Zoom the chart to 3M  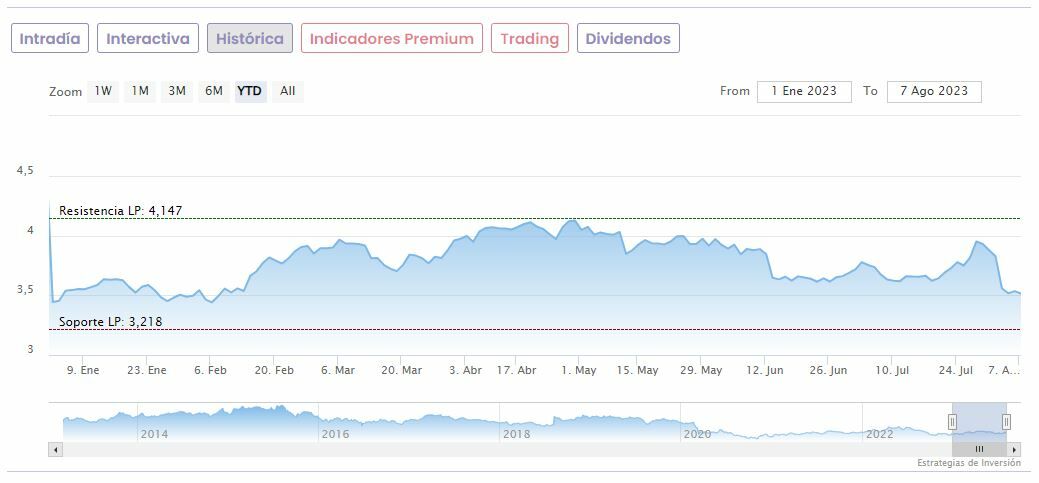pos(177,91)
